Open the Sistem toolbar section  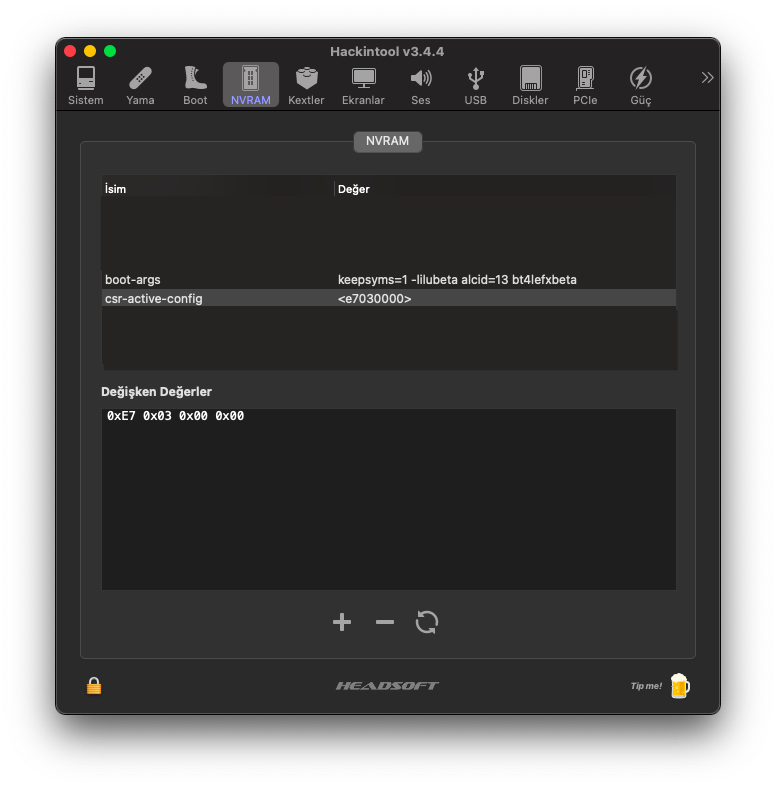pos(85,85)
